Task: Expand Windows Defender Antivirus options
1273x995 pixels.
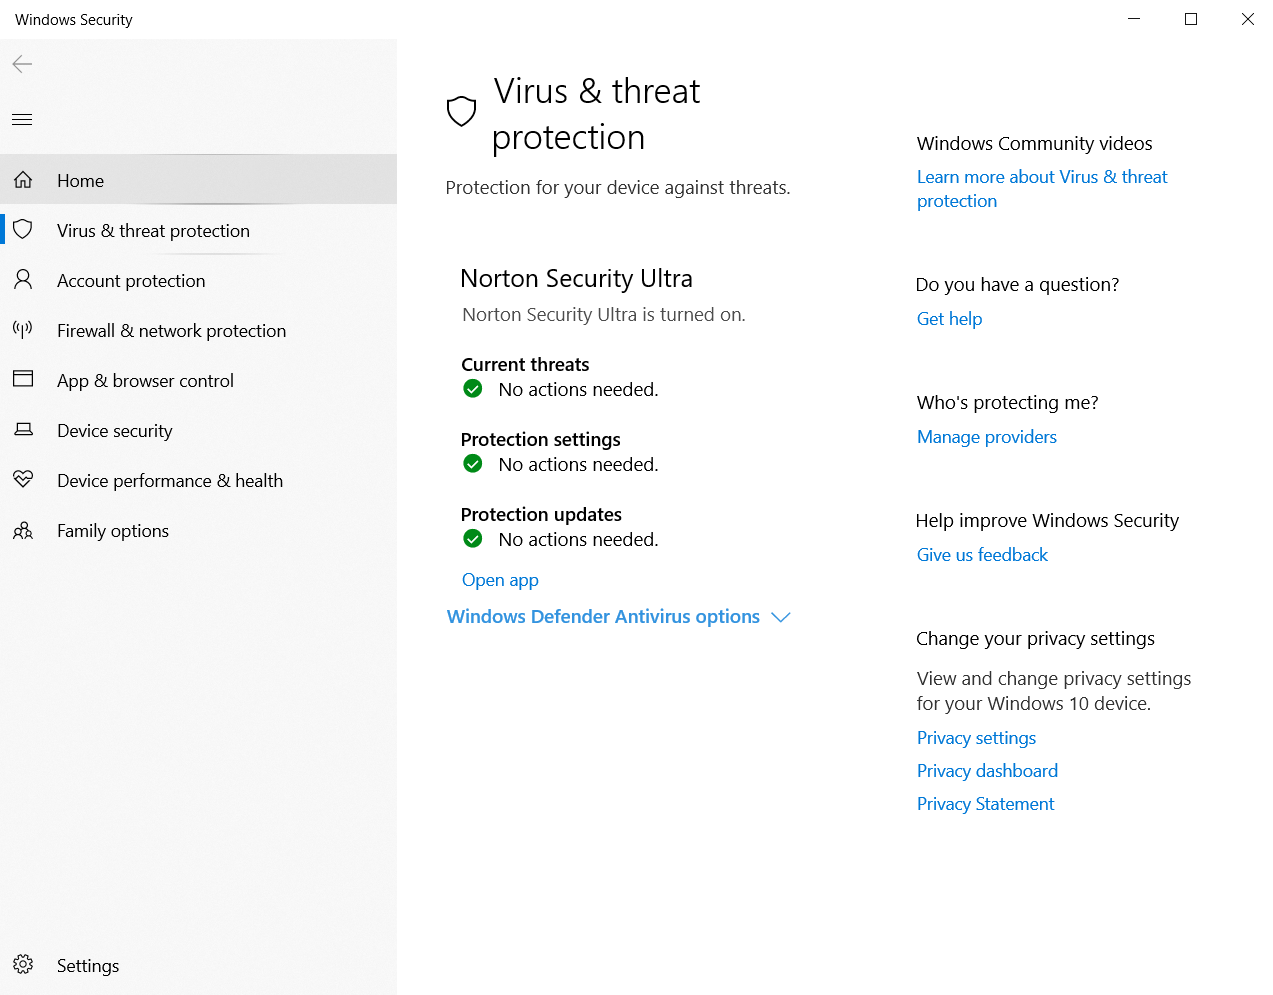Action: [x=618, y=617]
